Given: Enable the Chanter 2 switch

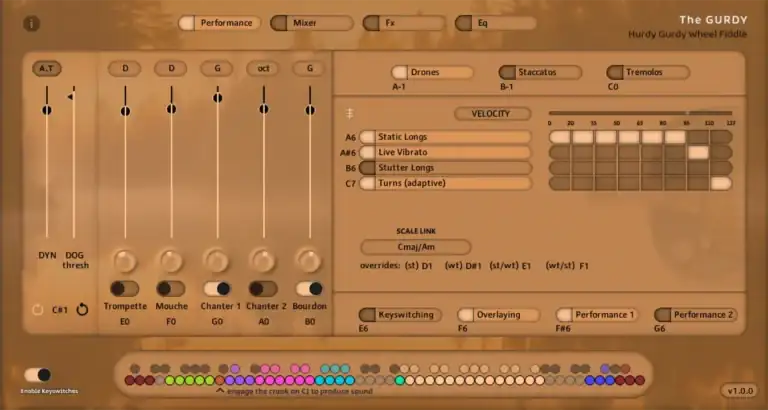Looking at the screenshot, I should [263, 289].
